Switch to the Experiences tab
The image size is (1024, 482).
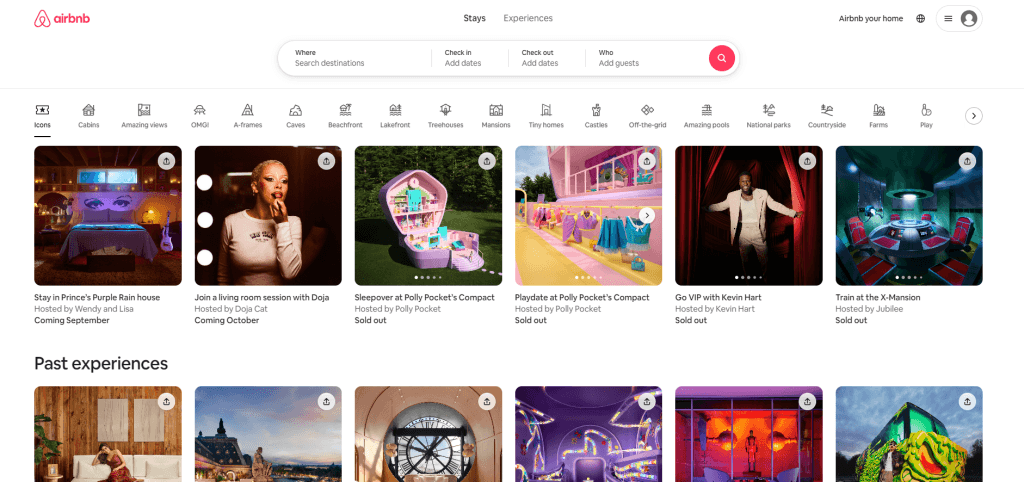(528, 18)
